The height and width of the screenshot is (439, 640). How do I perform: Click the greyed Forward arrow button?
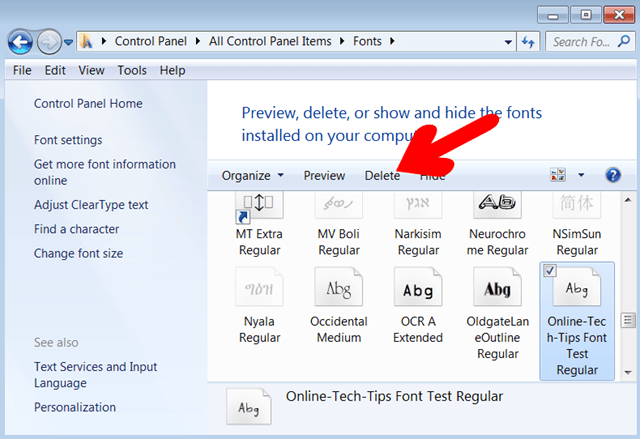click(x=49, y=42)
